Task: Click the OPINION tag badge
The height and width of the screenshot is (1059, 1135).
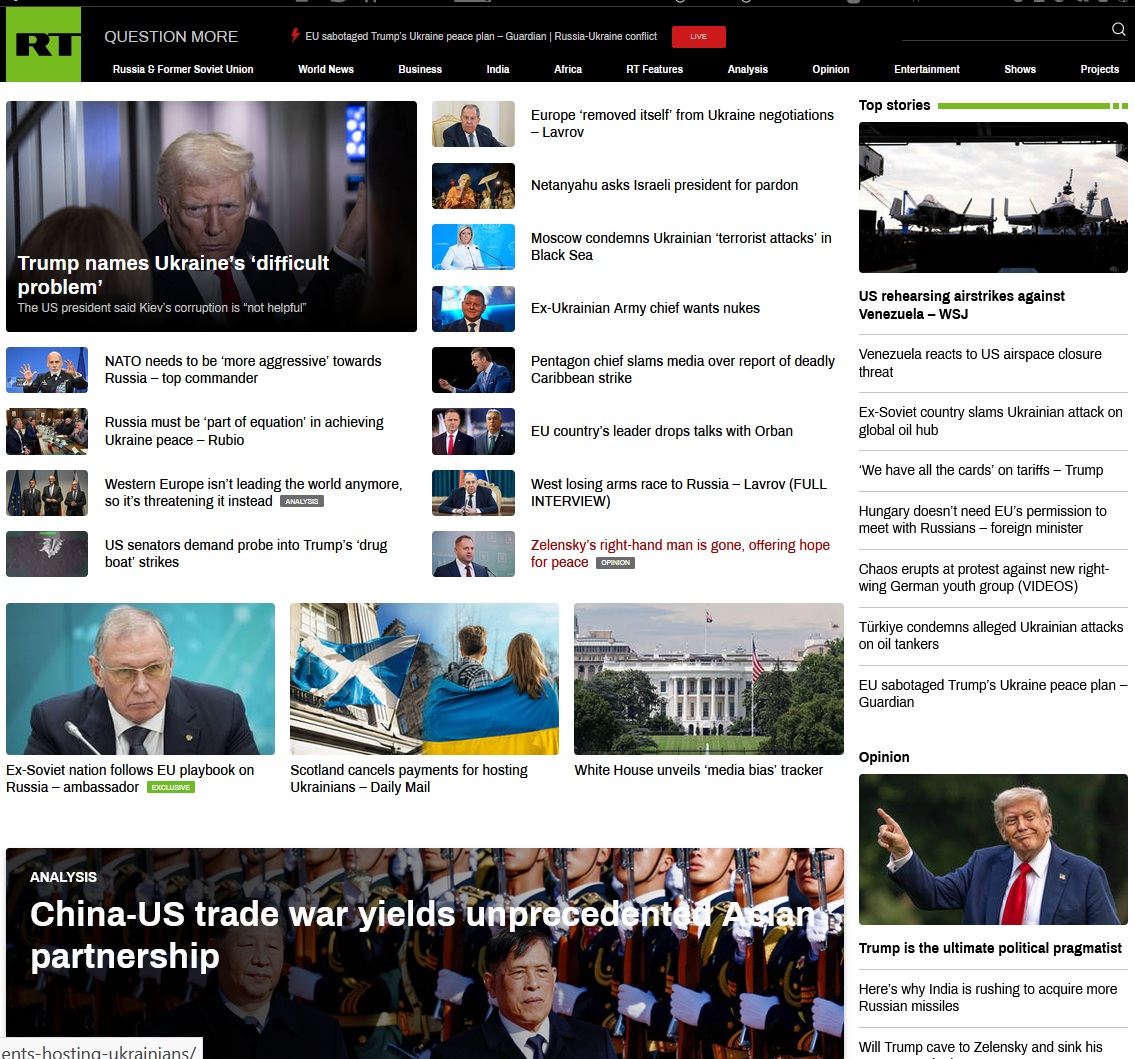Action: pos(615,562)
